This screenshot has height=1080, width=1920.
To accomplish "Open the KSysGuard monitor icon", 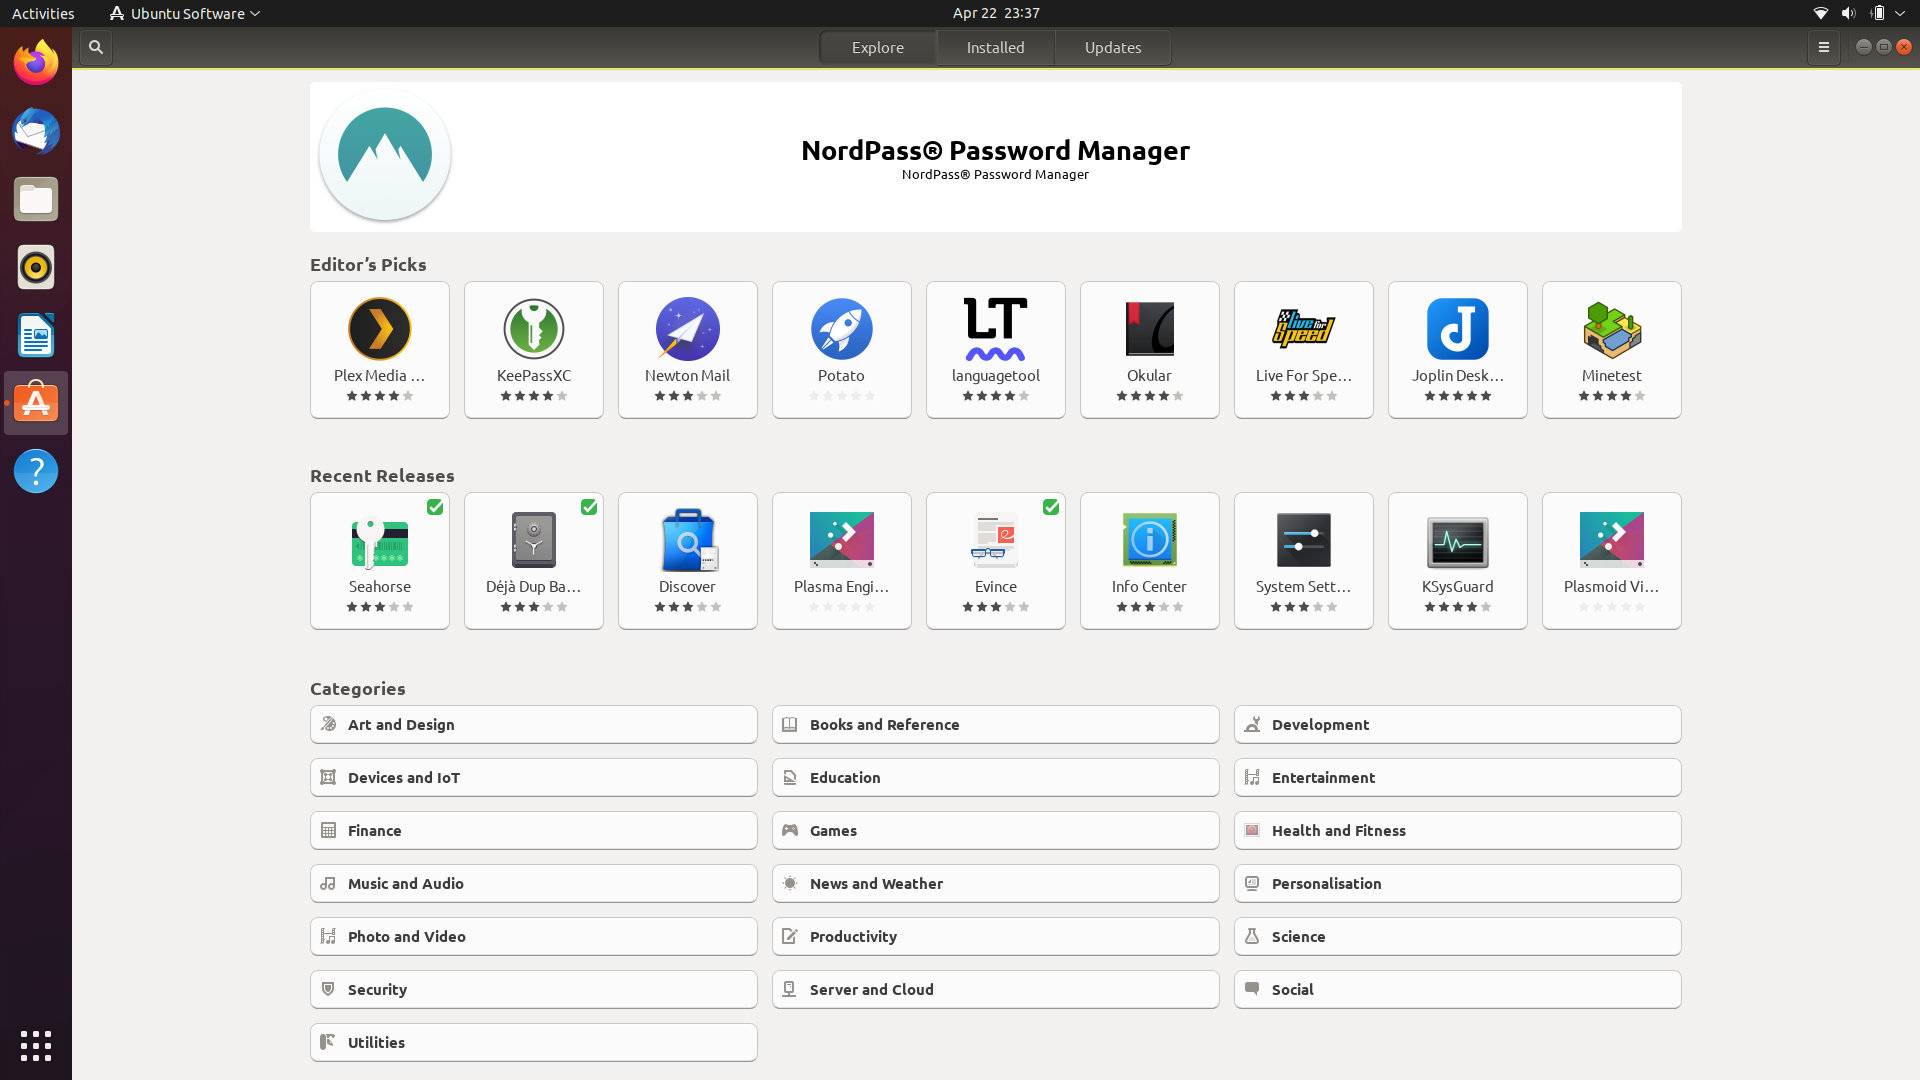I will coord(1458,541).
